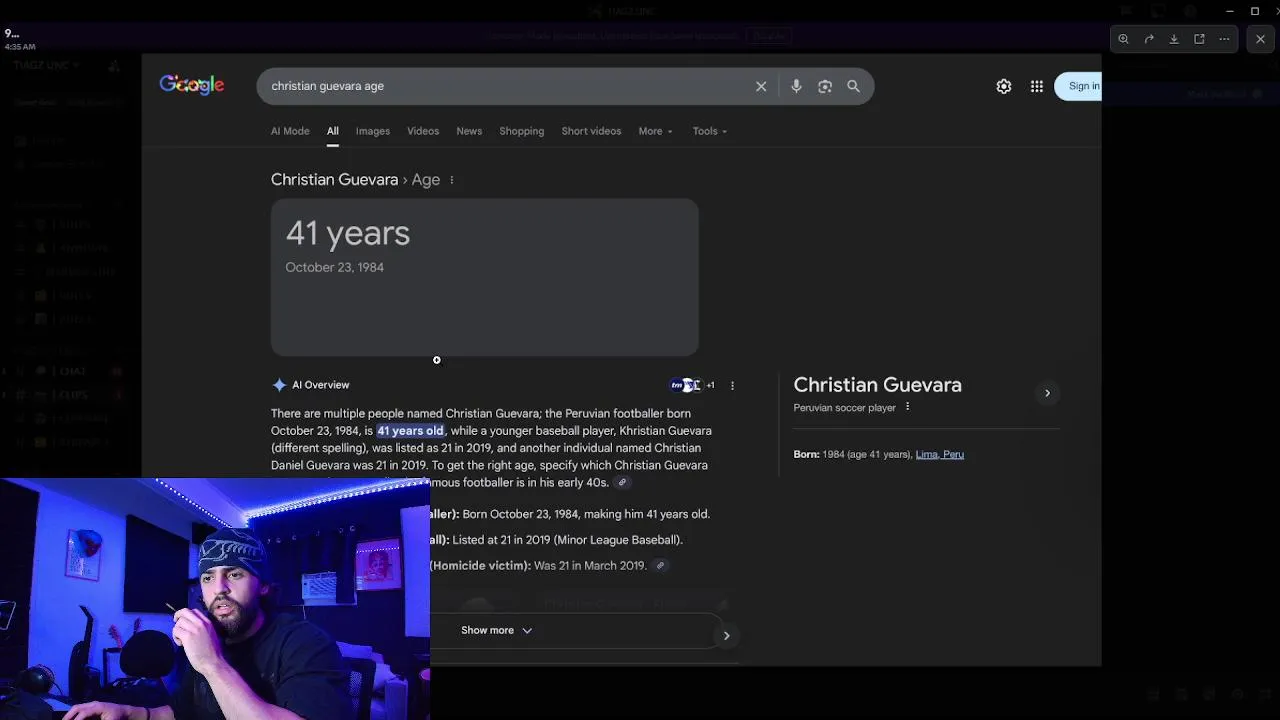The height and width of the screenshot is (720, 1280).
Task: Start a voice search with the microphone icon
Action: click(x=796, y=86)
